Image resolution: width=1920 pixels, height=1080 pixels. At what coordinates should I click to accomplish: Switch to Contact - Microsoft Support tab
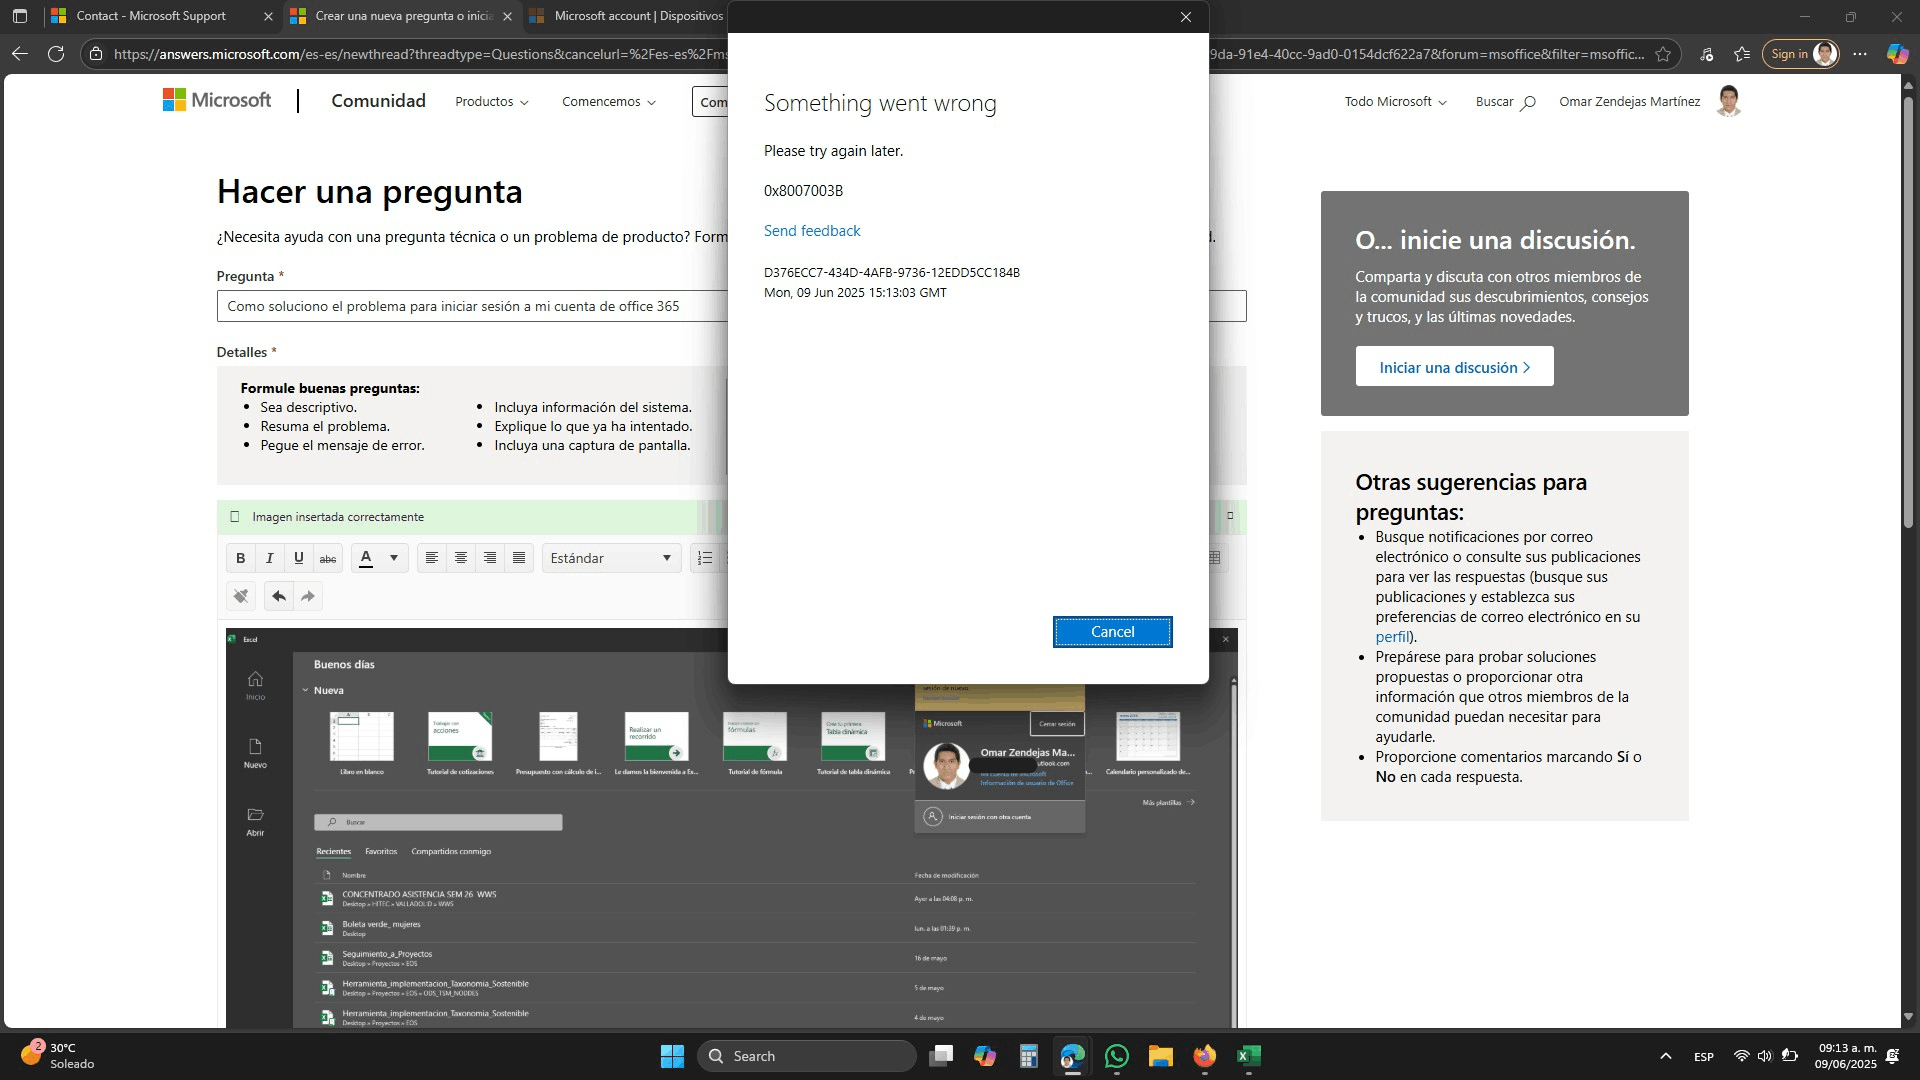coord(150,16)
